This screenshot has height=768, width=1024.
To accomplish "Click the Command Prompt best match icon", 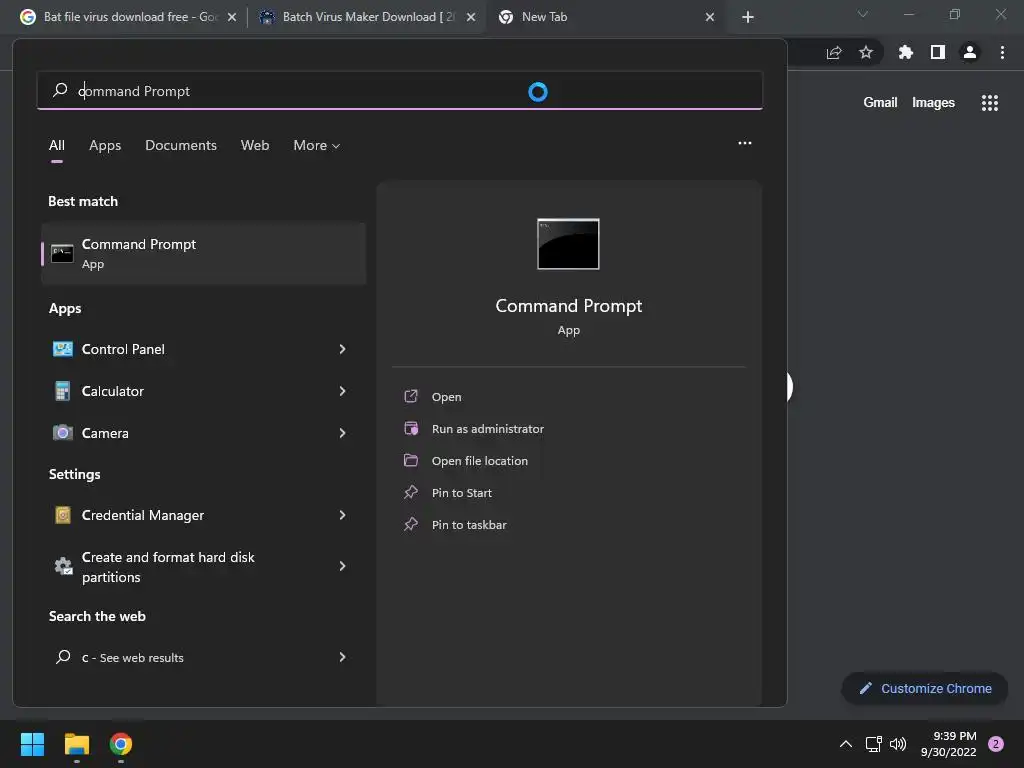I will [x=62, y=253].
